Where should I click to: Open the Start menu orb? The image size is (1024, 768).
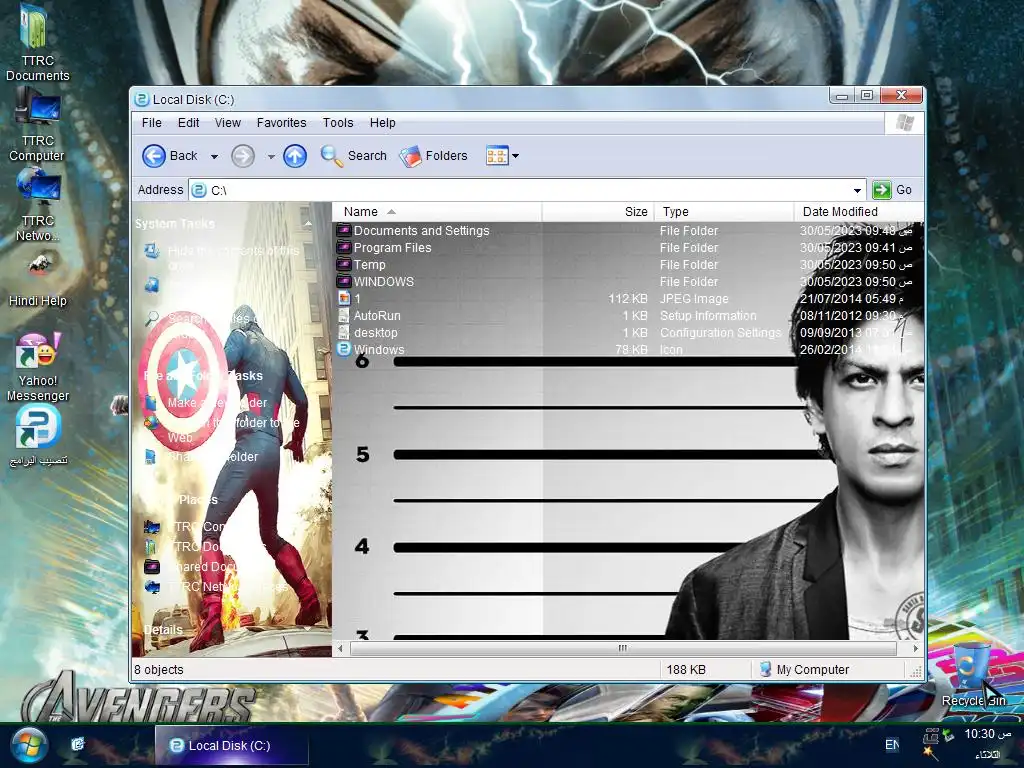tap(29, 746)
